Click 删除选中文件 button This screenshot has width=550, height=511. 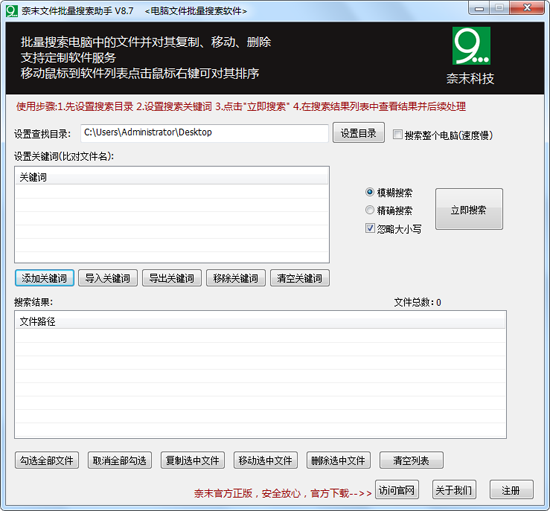coord(338,460)
